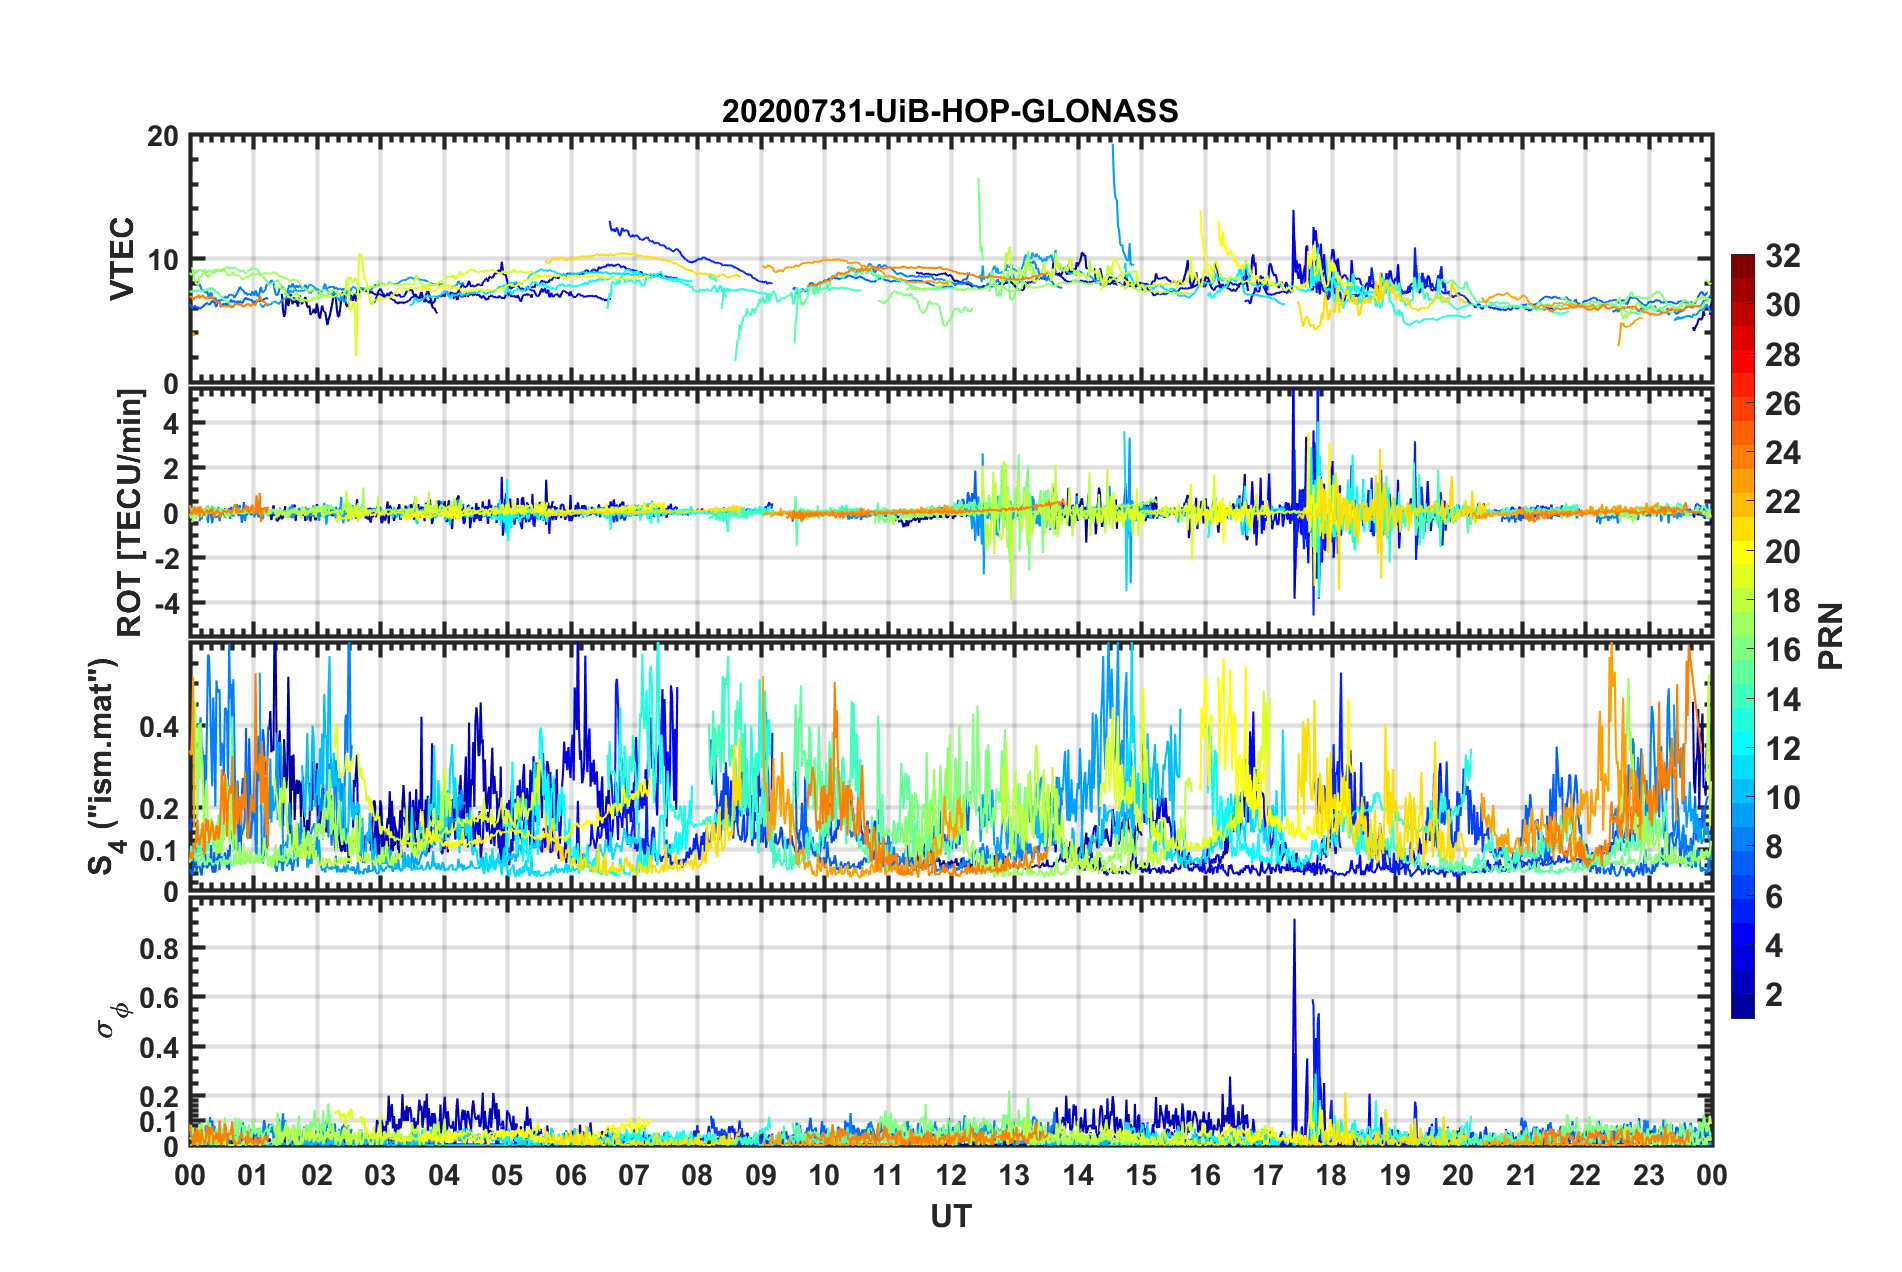1902x1272 pixels.
Task: Pick x-axis hour tick 17
Action: click(x=1268, y=1175)
